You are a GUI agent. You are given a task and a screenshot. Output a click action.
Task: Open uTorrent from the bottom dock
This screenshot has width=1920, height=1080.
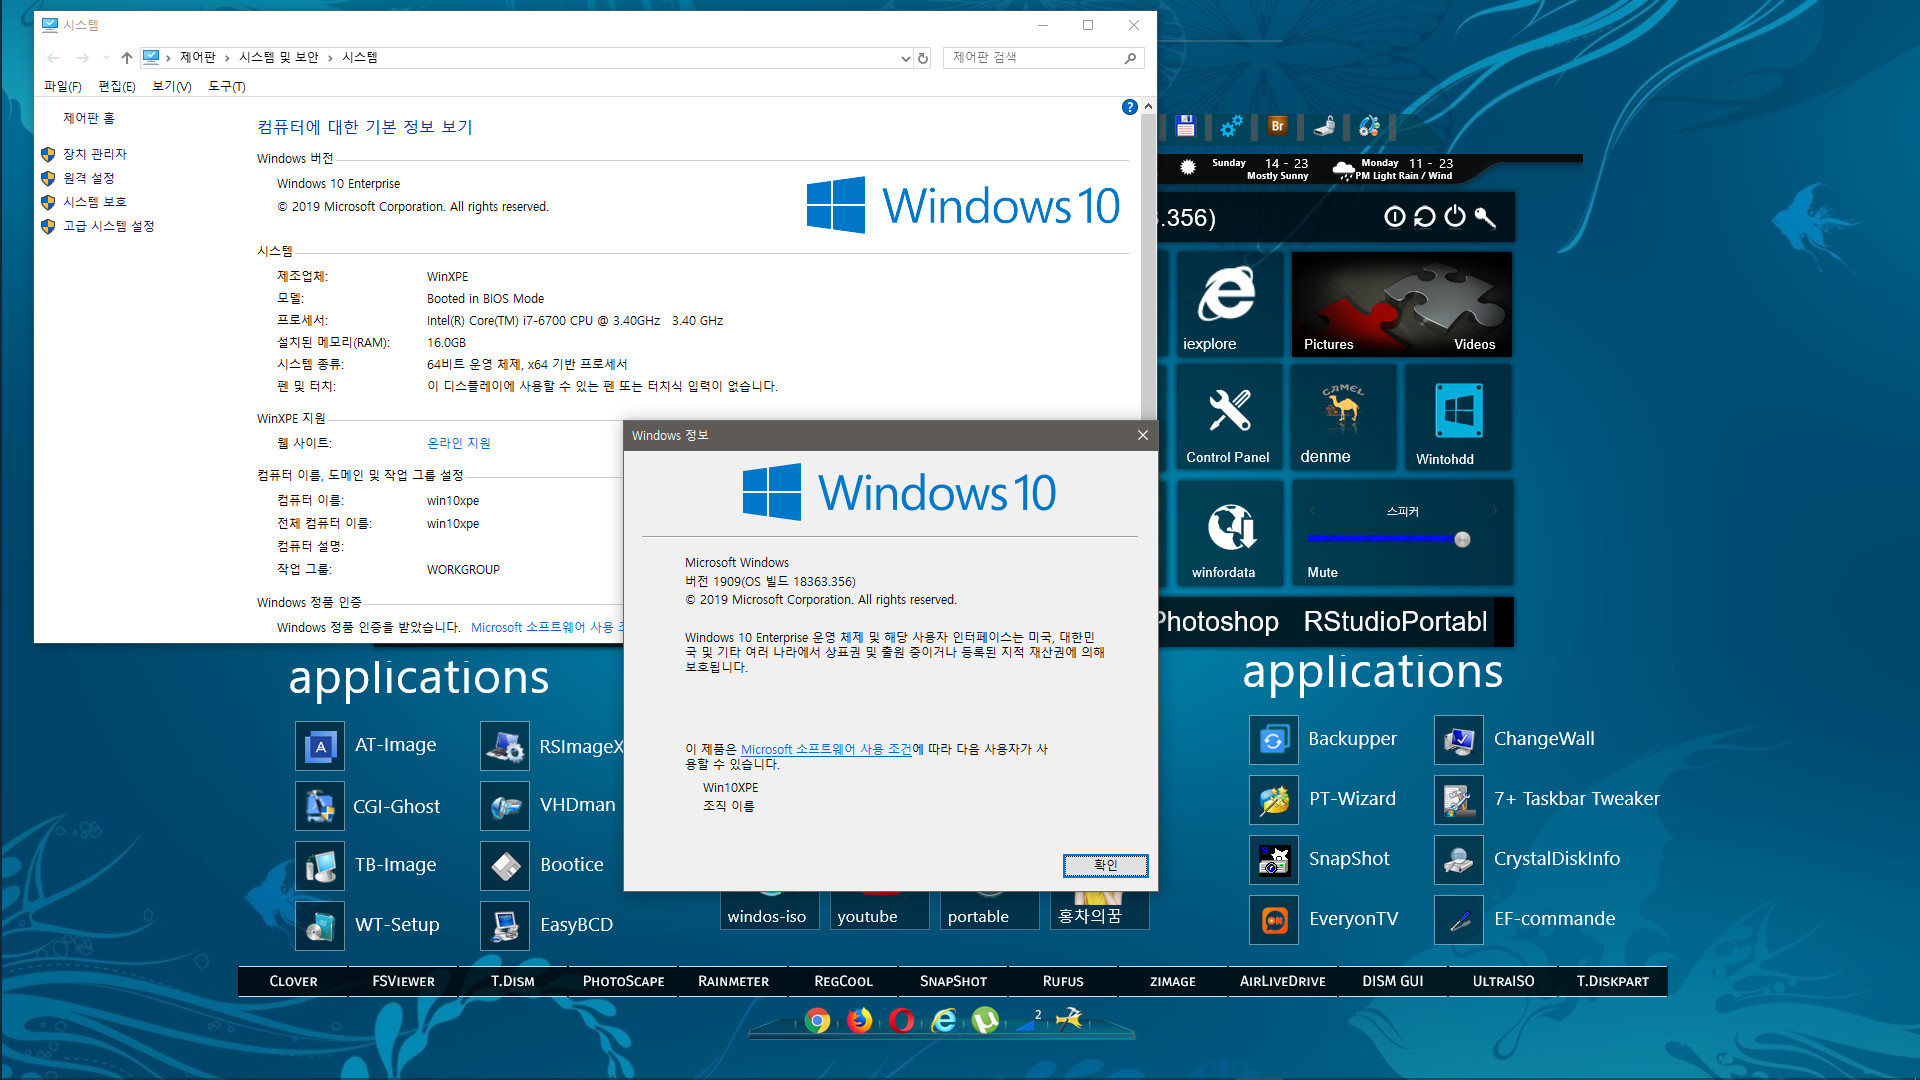[x=985, y=1020]
